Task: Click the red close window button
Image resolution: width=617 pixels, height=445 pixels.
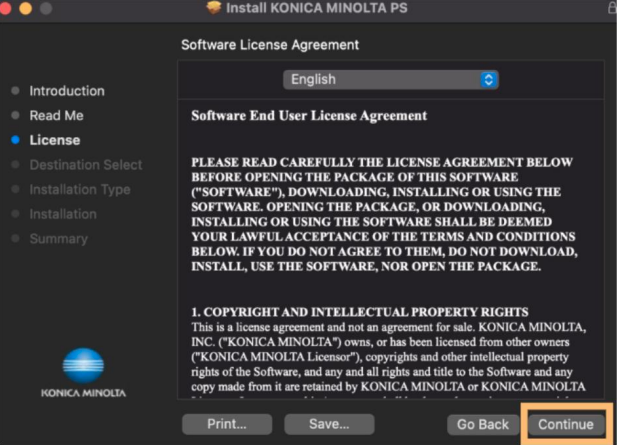Action: 5,8
